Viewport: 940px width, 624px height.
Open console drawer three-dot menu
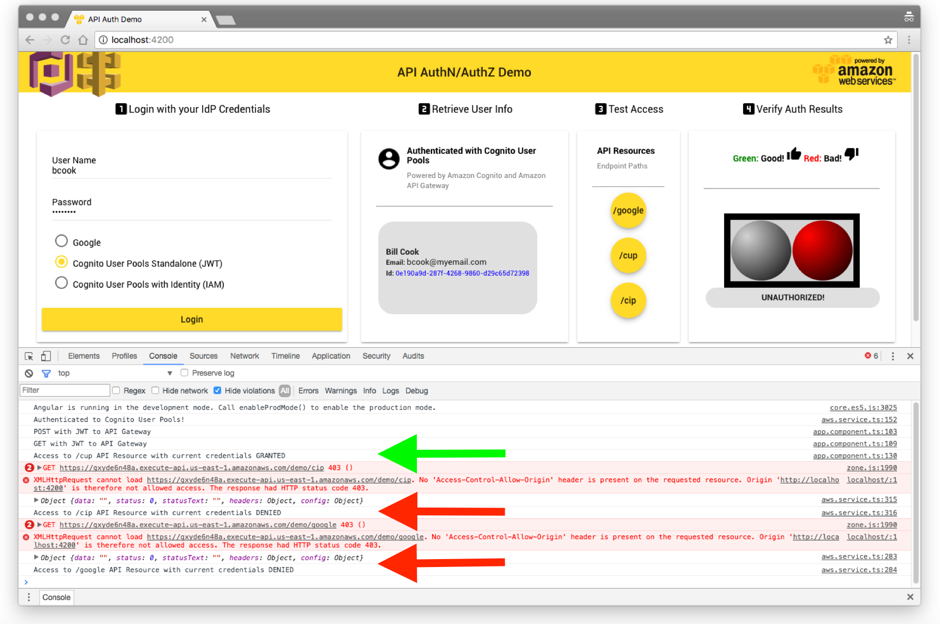[28, 597]
